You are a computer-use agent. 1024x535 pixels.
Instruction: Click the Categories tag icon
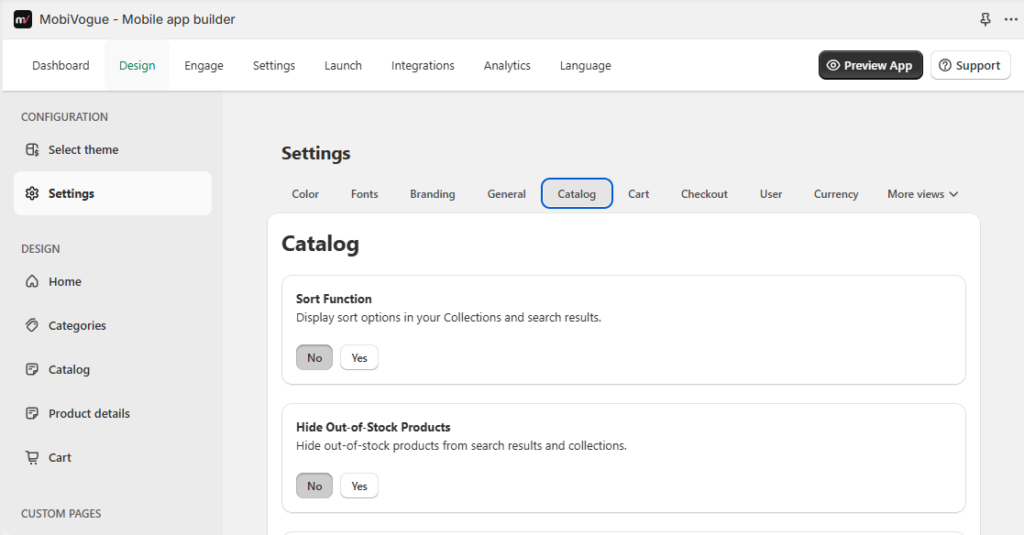pyautogui.click(x=32, y=325)
